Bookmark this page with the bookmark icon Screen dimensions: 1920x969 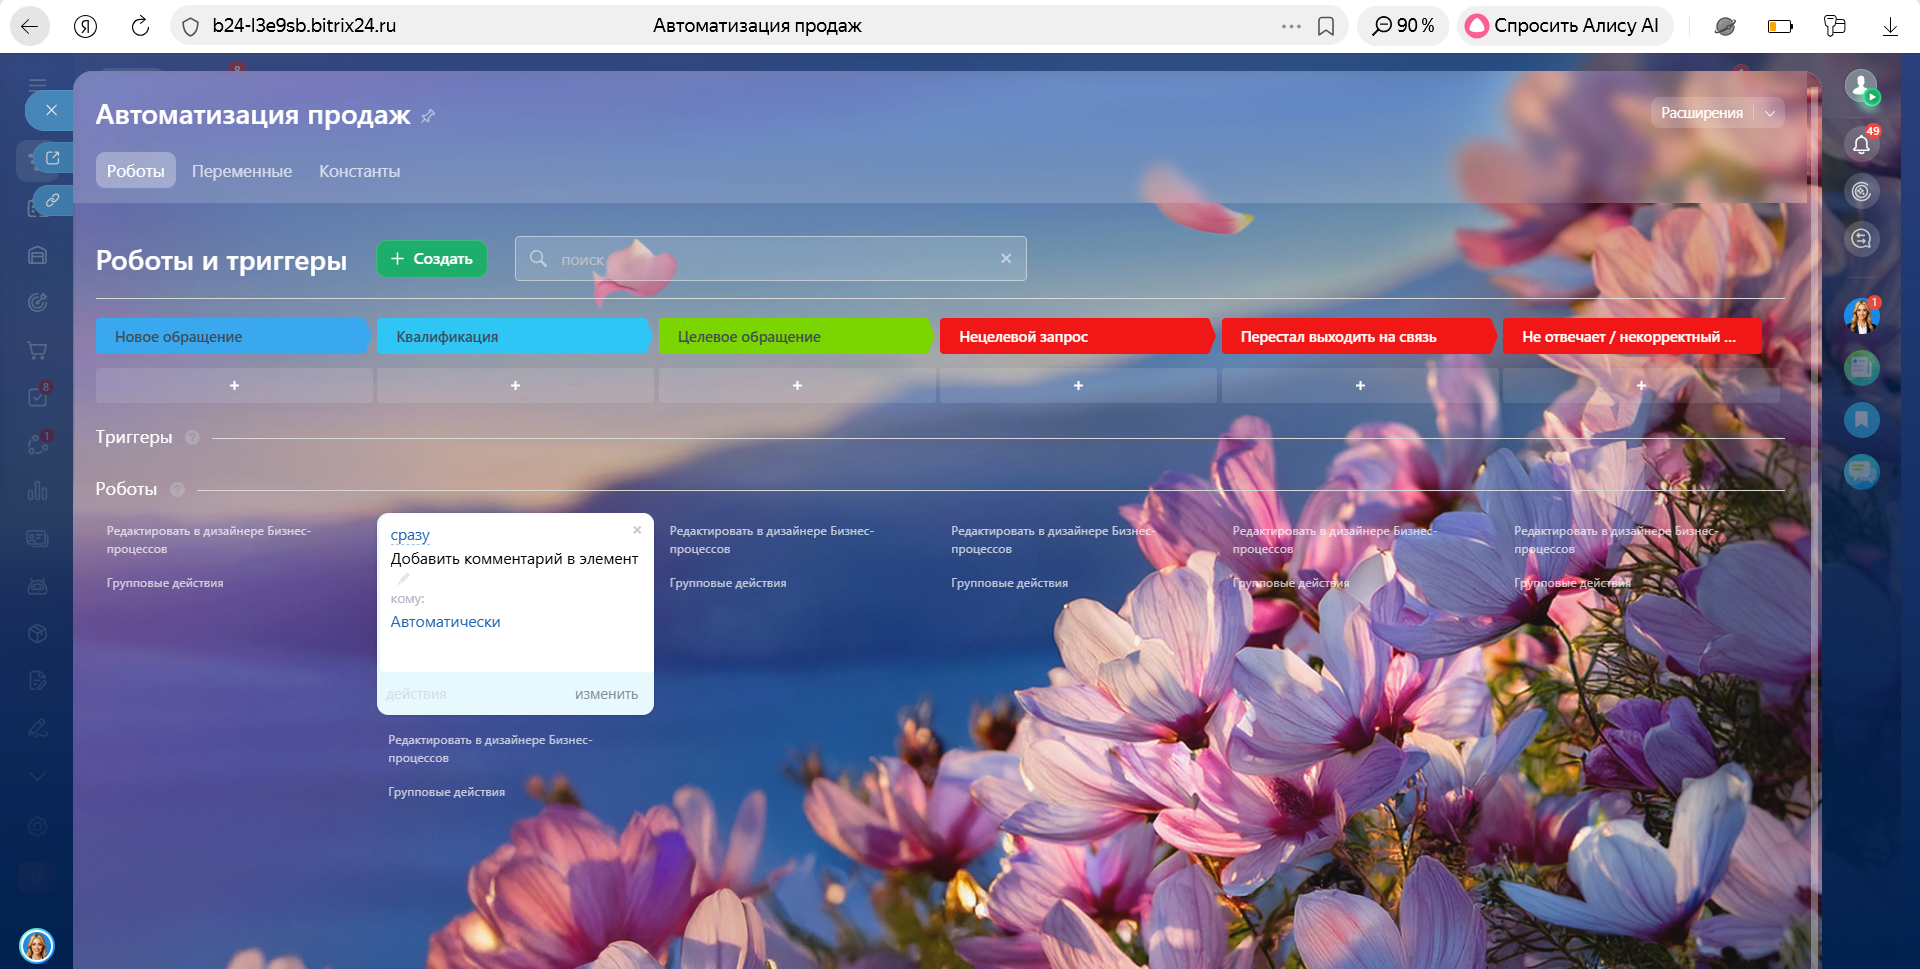tap(1326, 26)
